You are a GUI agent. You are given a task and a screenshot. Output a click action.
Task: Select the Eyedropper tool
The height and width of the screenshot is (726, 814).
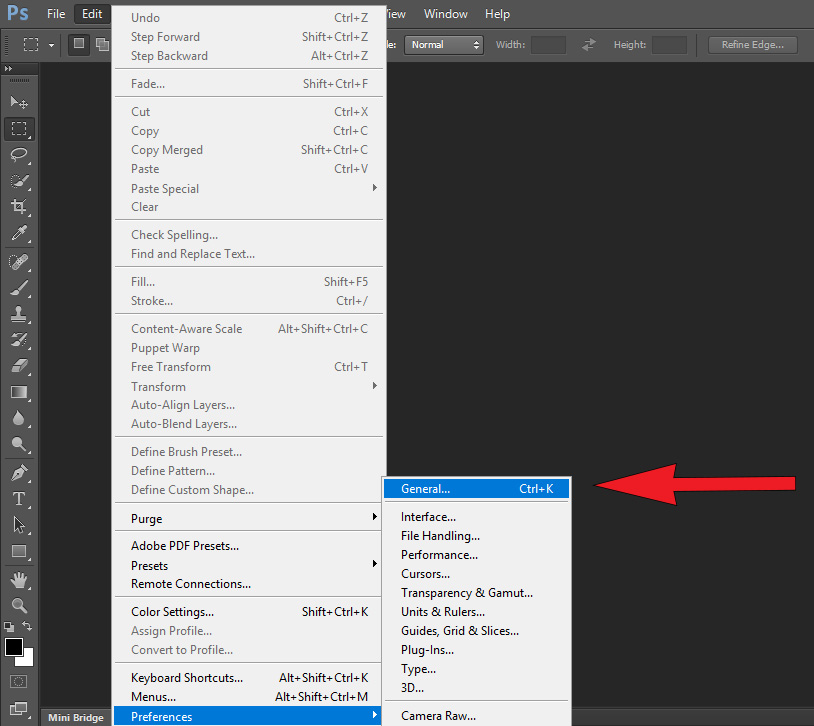18,234
